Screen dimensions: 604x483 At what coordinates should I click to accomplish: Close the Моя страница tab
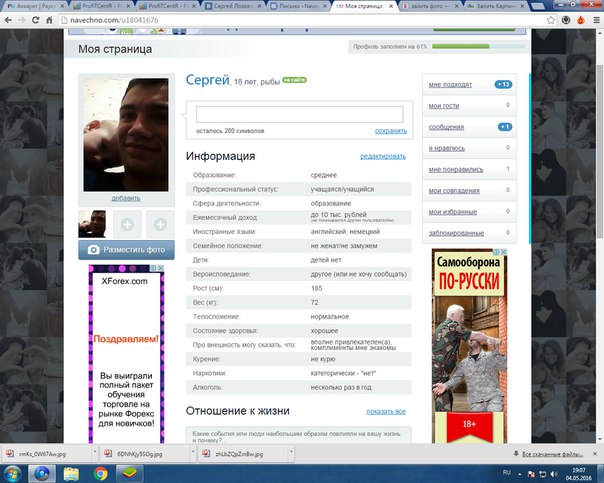391,6
